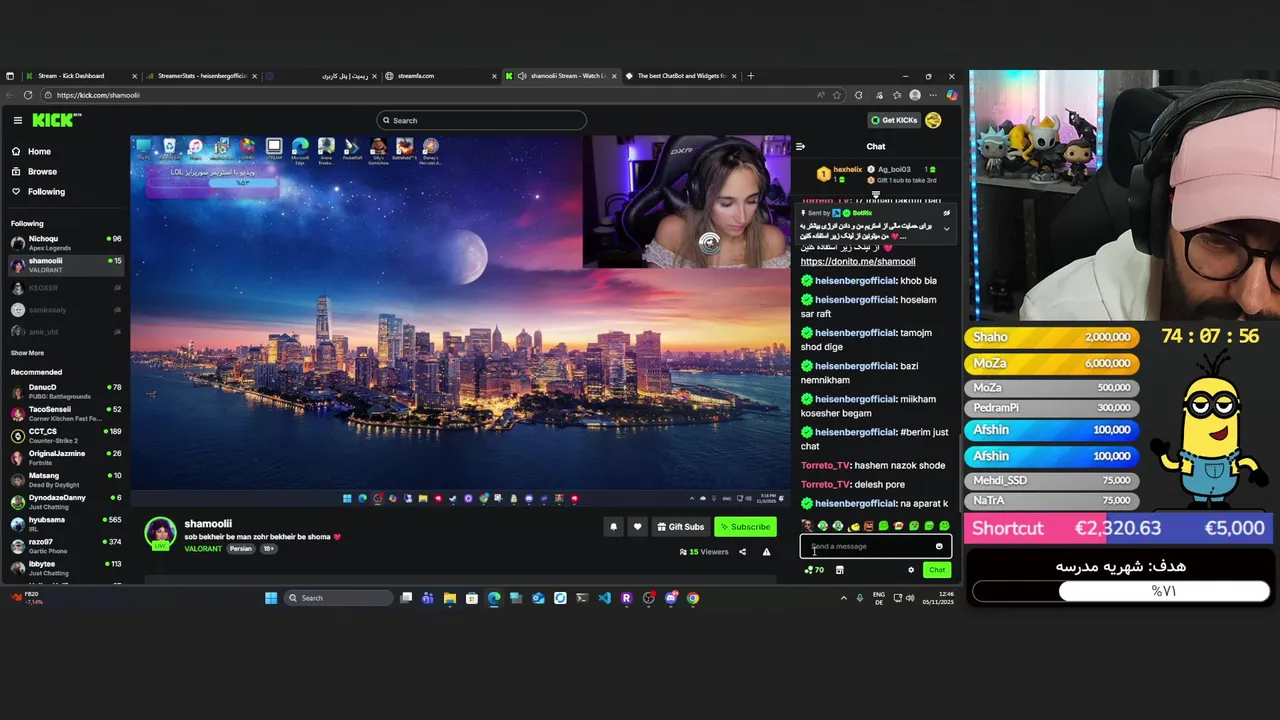The width and height of the screenshot is (1280, 720).
Task: Switch to StreamerStats heisenbergofficial tab
Action: tap(200, 76)
